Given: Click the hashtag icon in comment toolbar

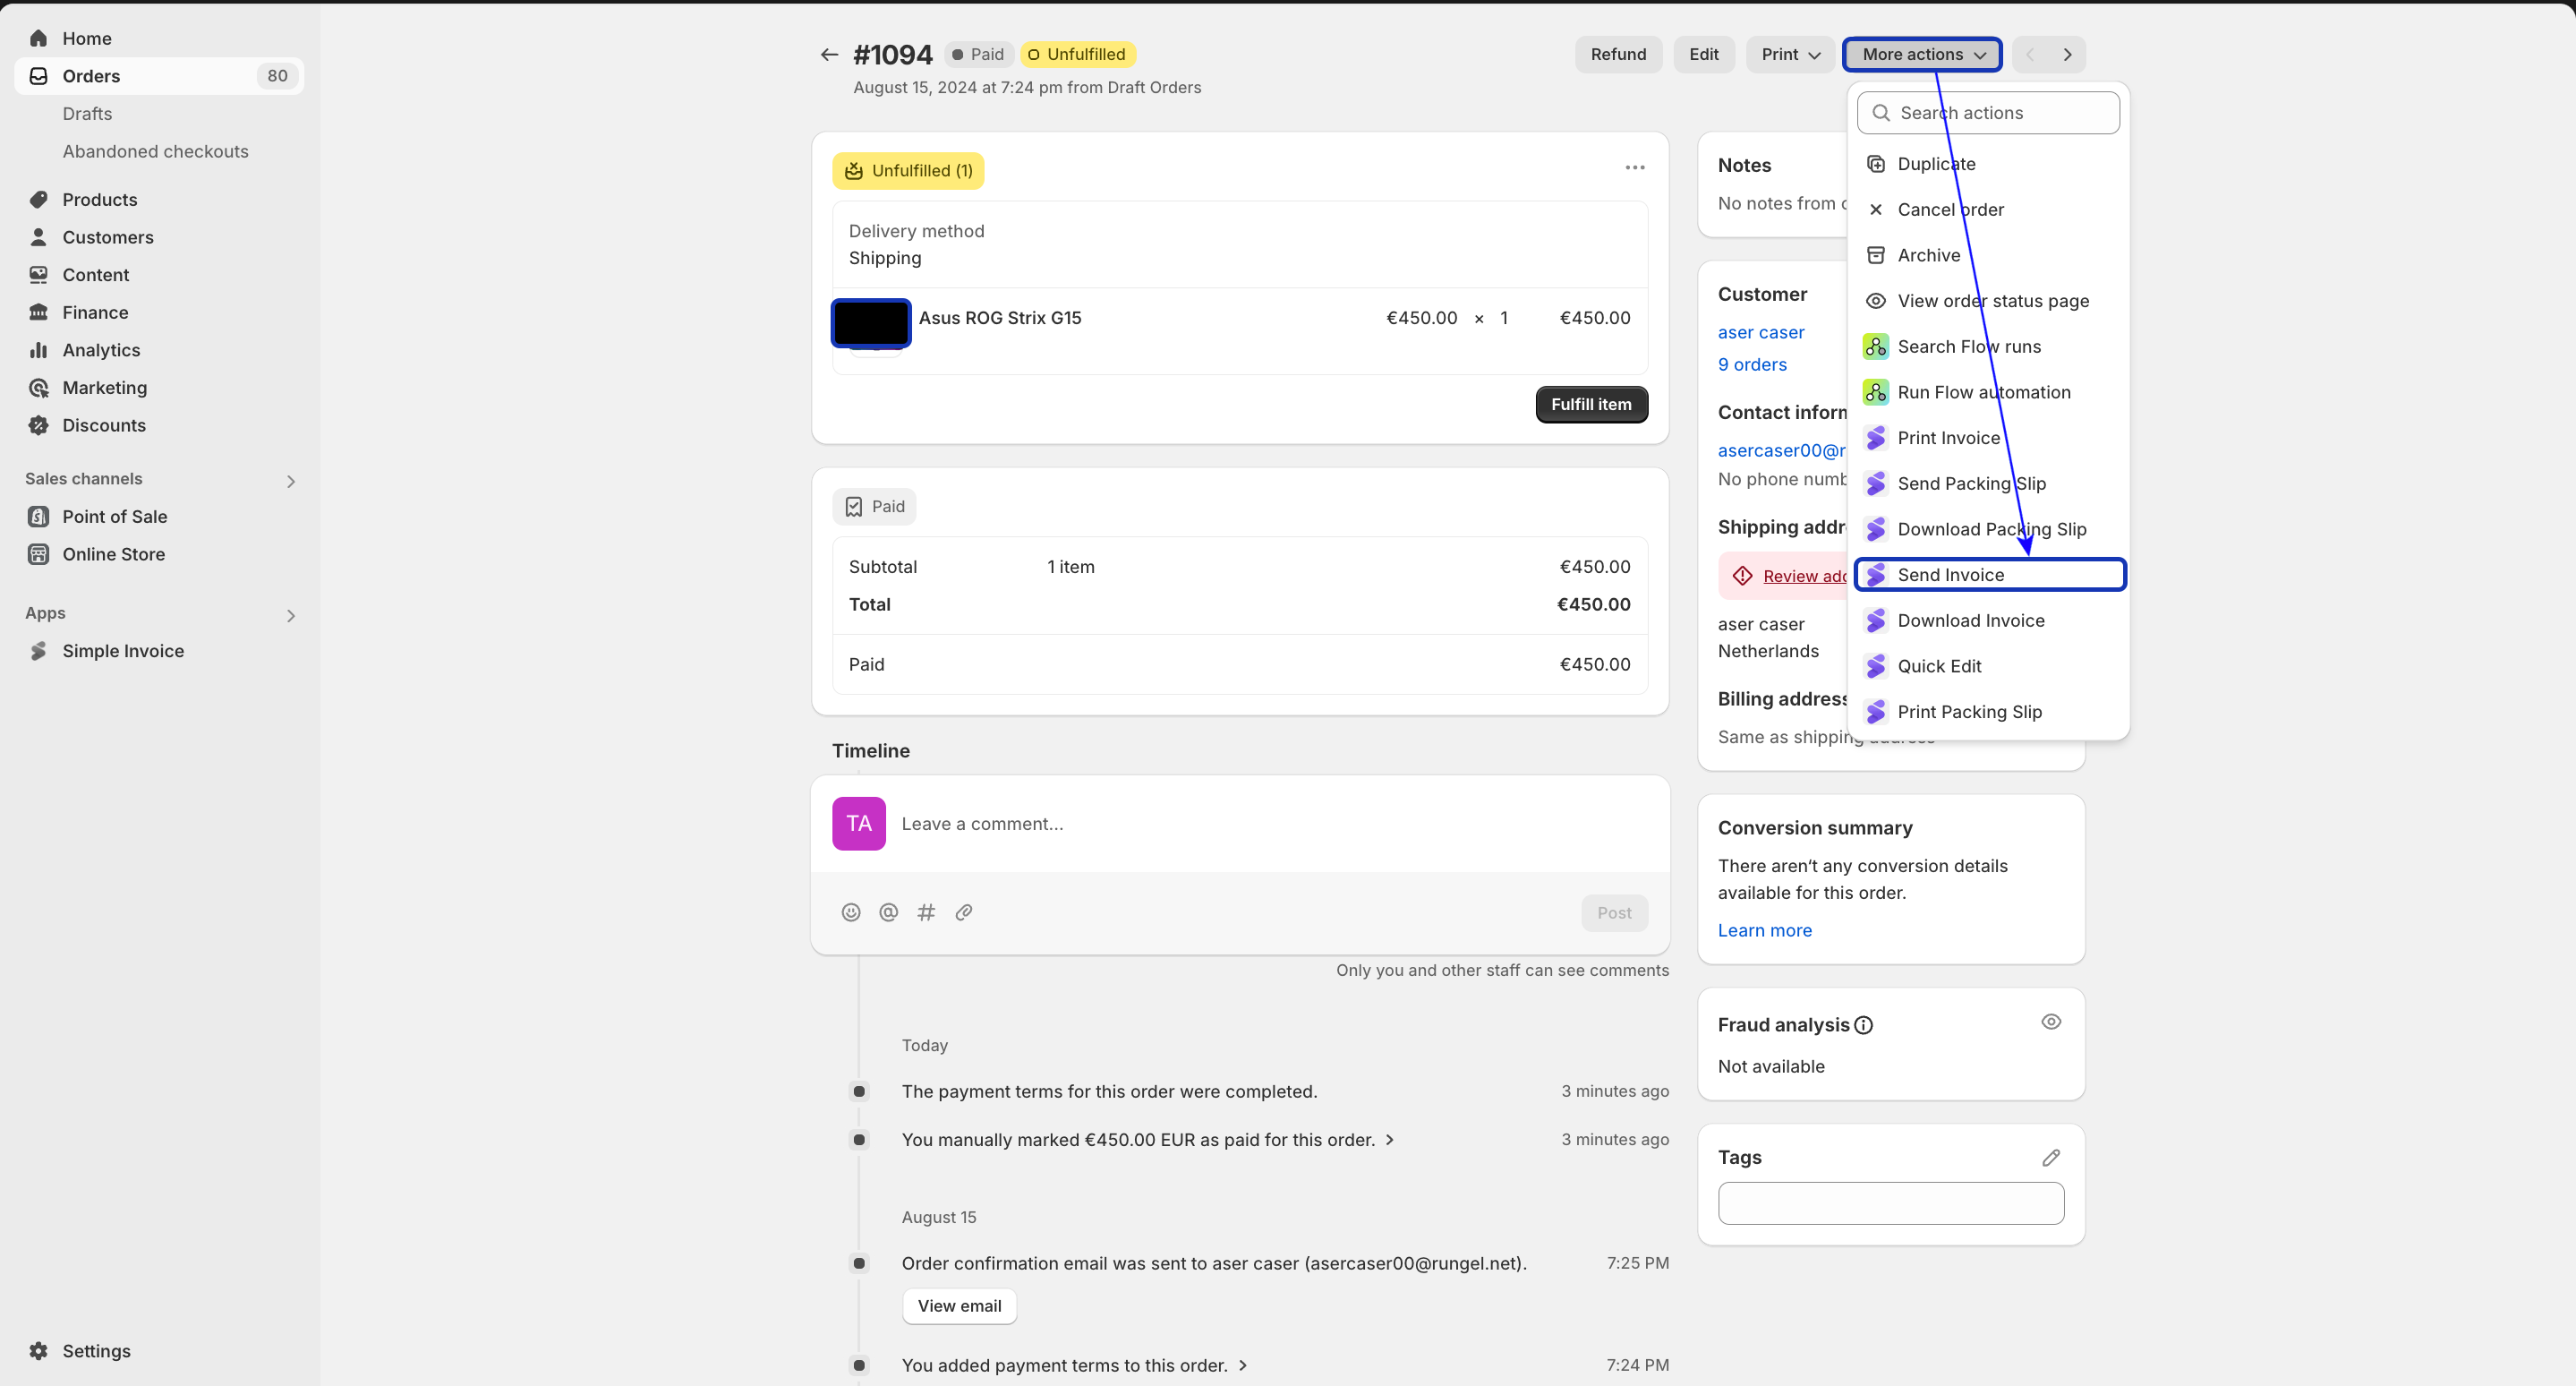Looking at the screenshot, I should 926,912.
